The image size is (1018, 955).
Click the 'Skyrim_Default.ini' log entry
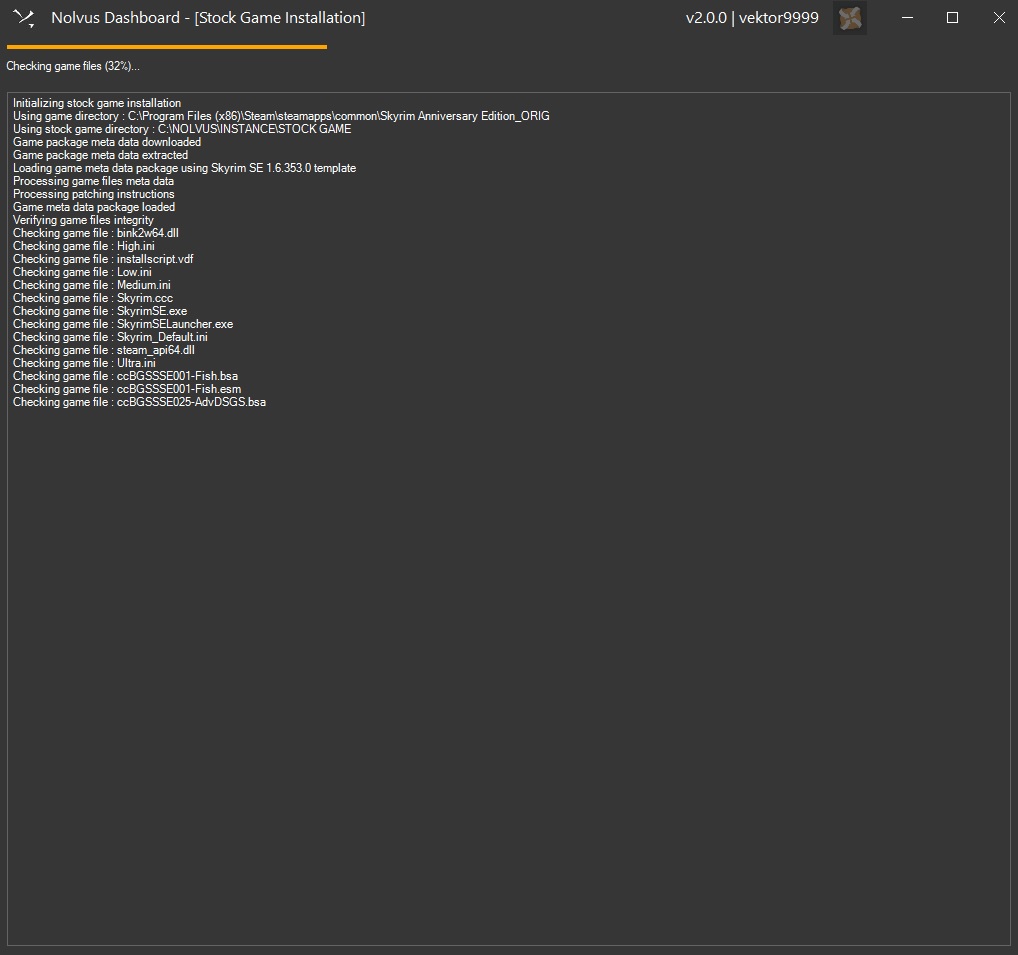[110, 337]
